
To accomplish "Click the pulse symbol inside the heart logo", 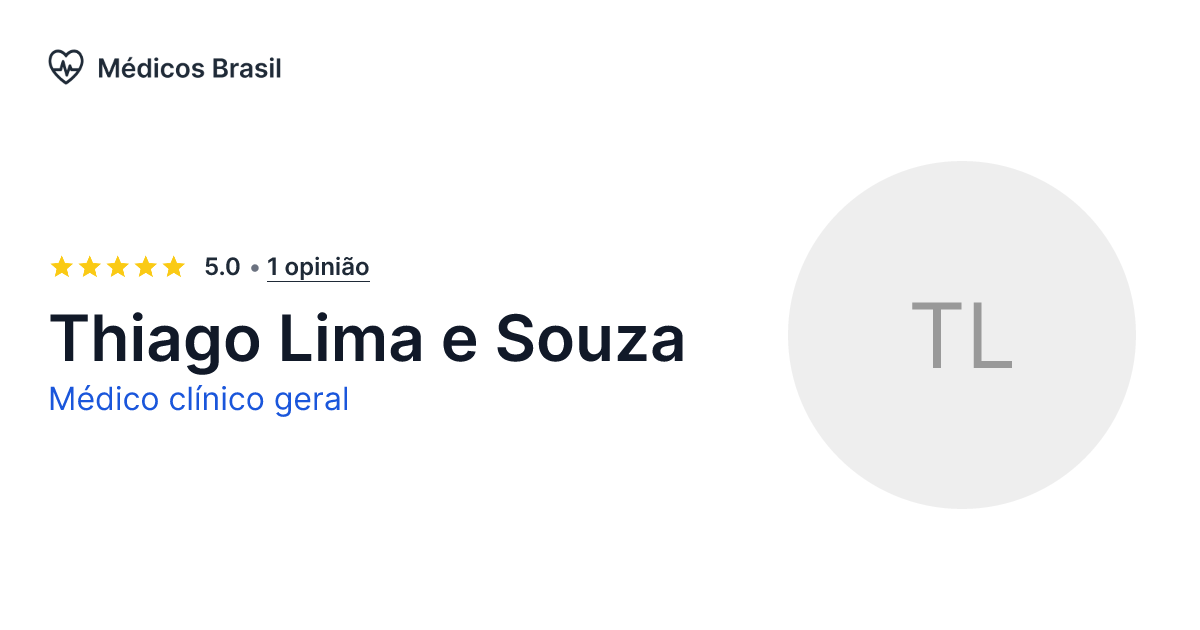I will (66, 66).
